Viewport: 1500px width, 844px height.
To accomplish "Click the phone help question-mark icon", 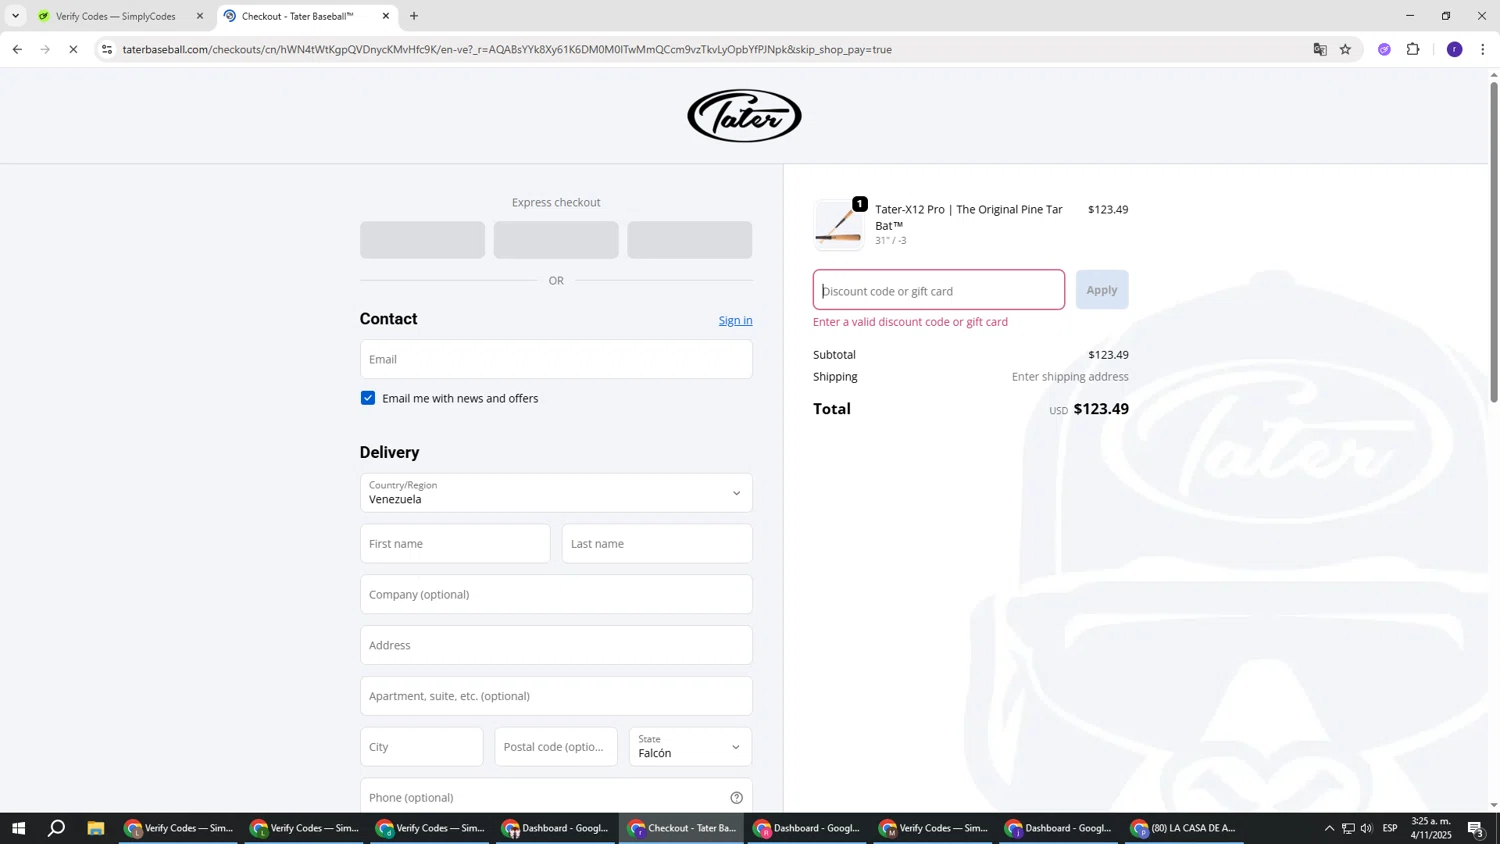I will [736, 798].
